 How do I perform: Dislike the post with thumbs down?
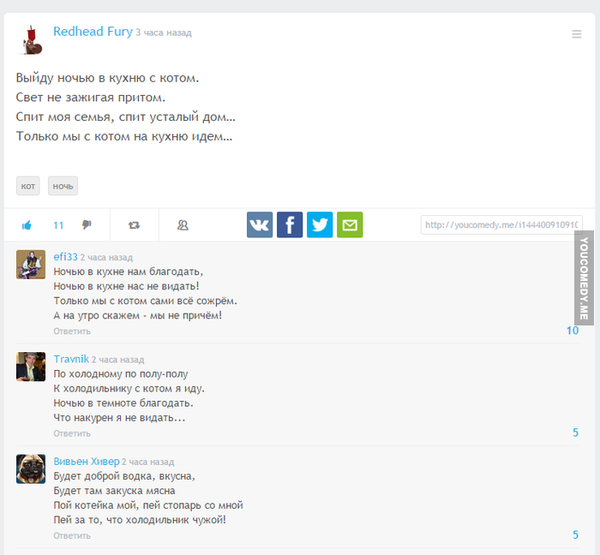coord(87,225)
